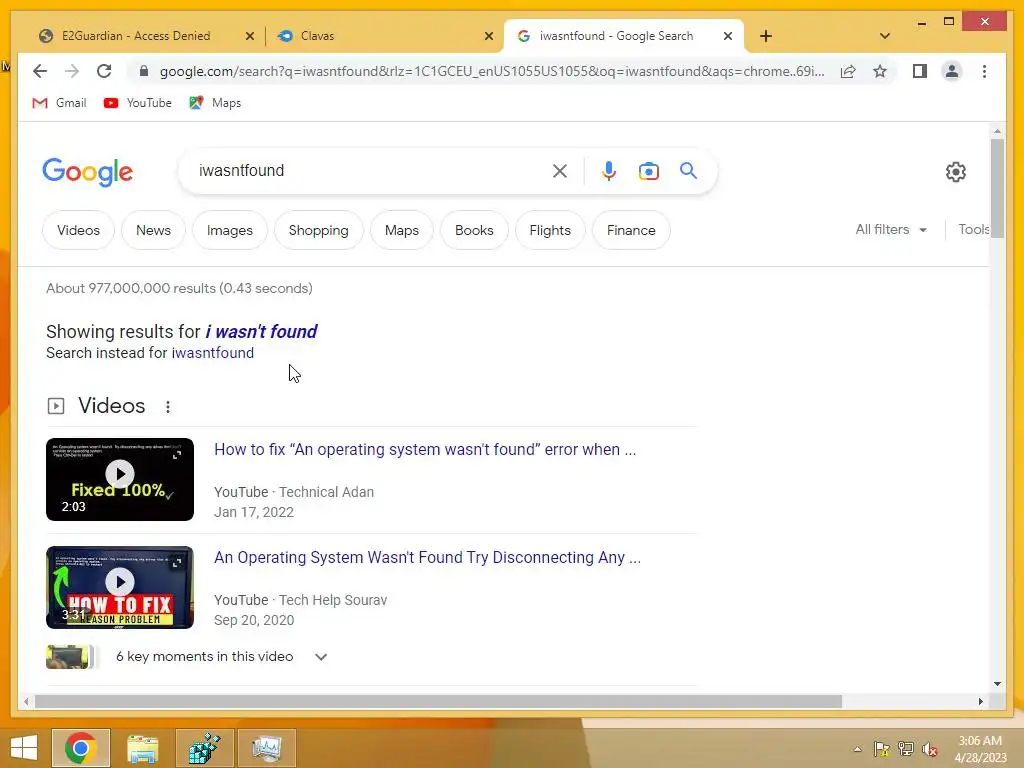Image resolution: width=1024 pixels, height=768 pixels.
Task: Play the Fixed 100% video thumbnail
Action: (x=120, y=479)
